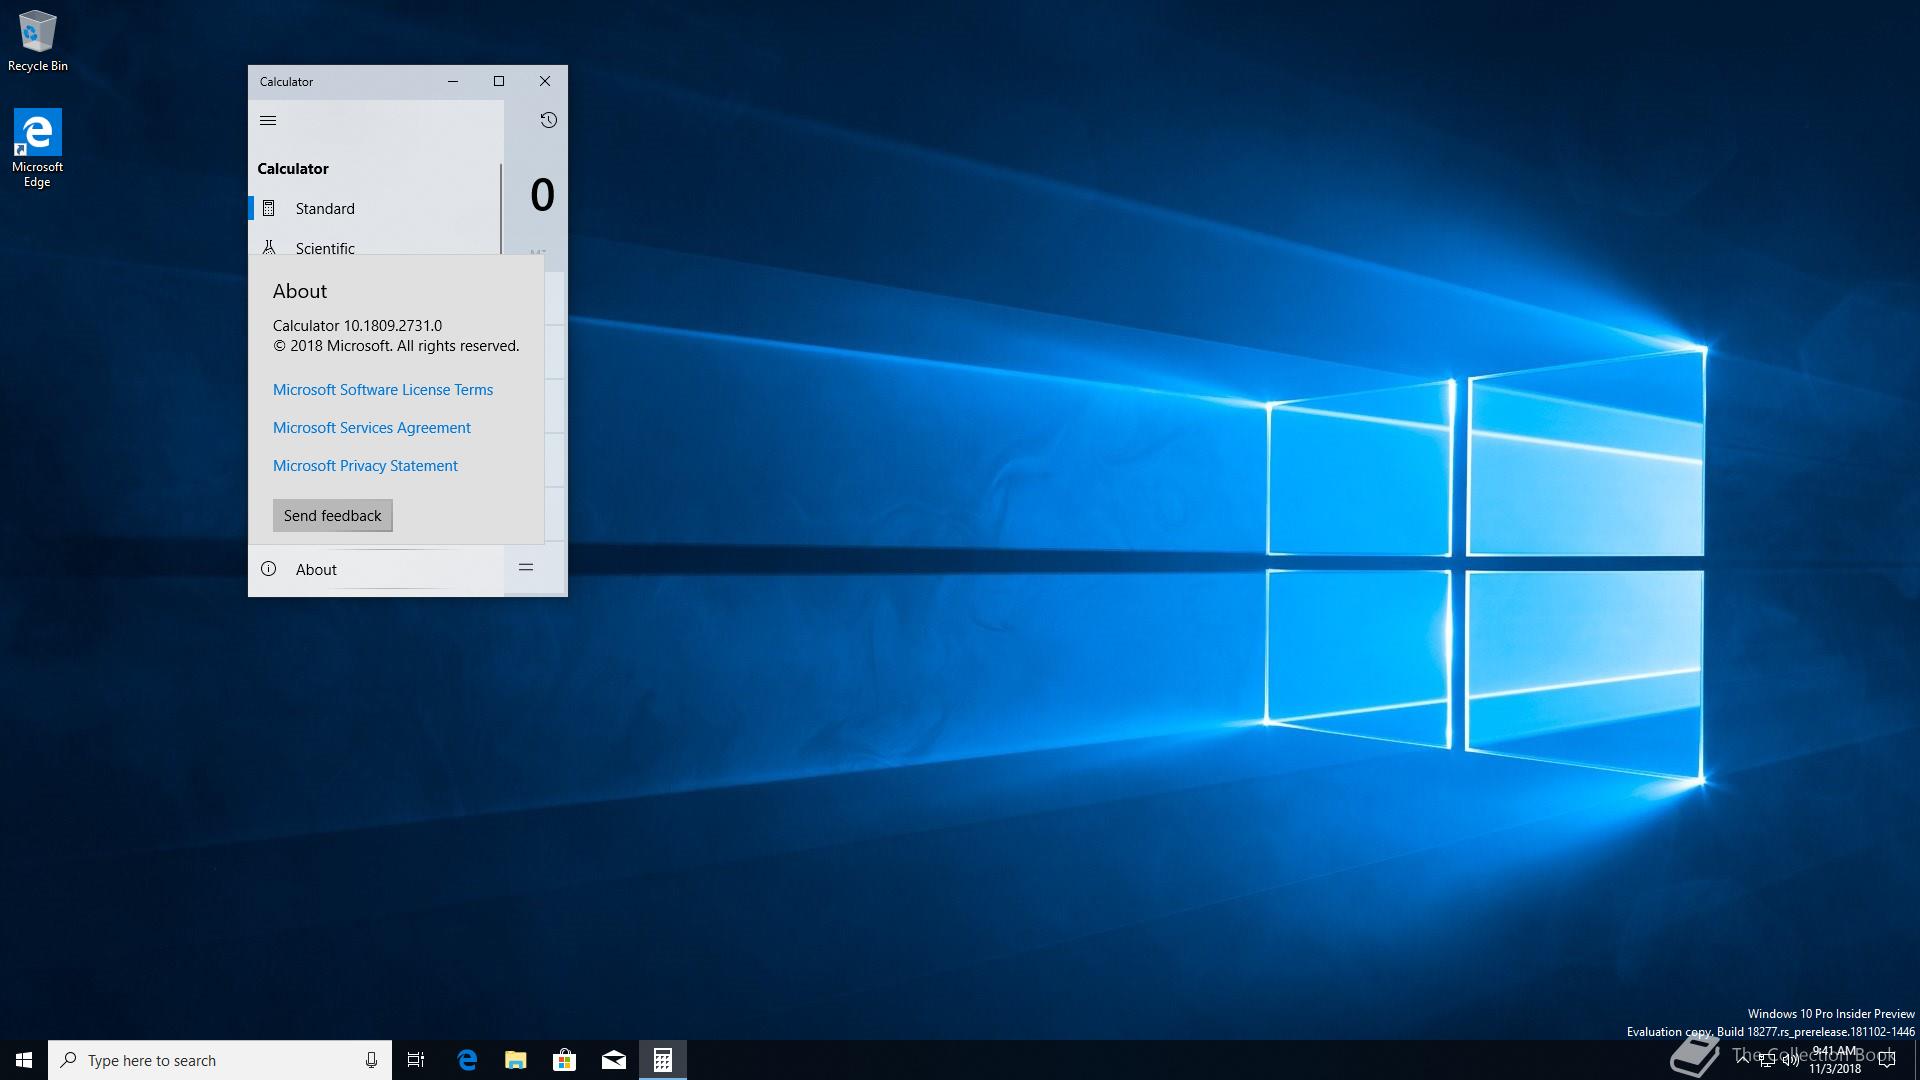Click Calculator taskbar icon
Image resolution: width=1920 pixels, height=1080 pixels.
click(x=663, y=1060)
